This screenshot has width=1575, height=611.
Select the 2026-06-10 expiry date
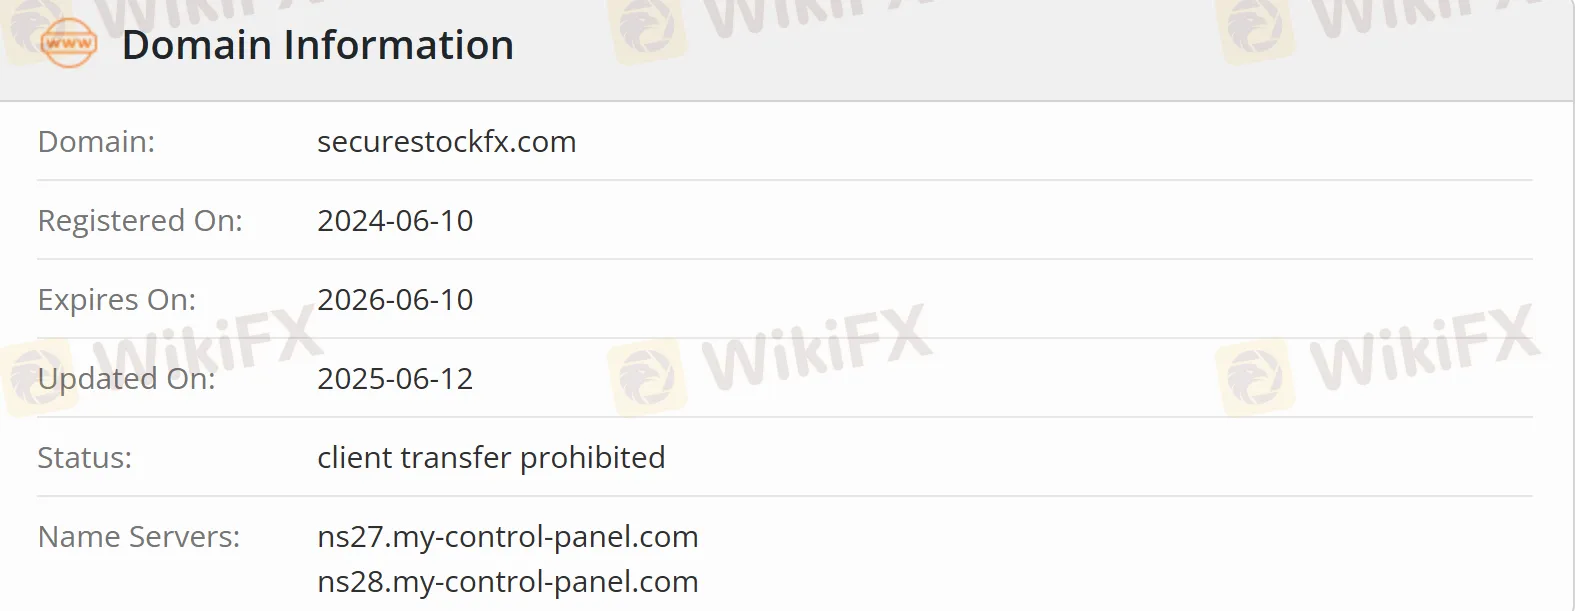395,300
